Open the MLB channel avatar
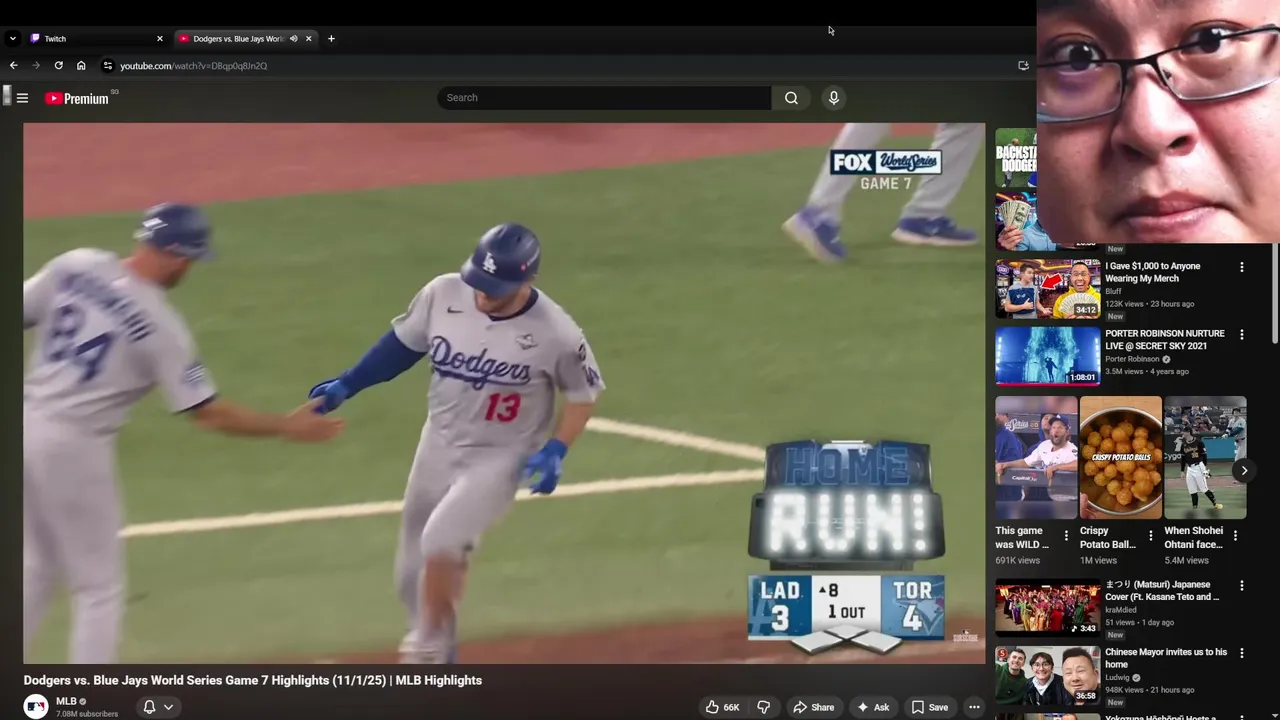 (36, 706)
